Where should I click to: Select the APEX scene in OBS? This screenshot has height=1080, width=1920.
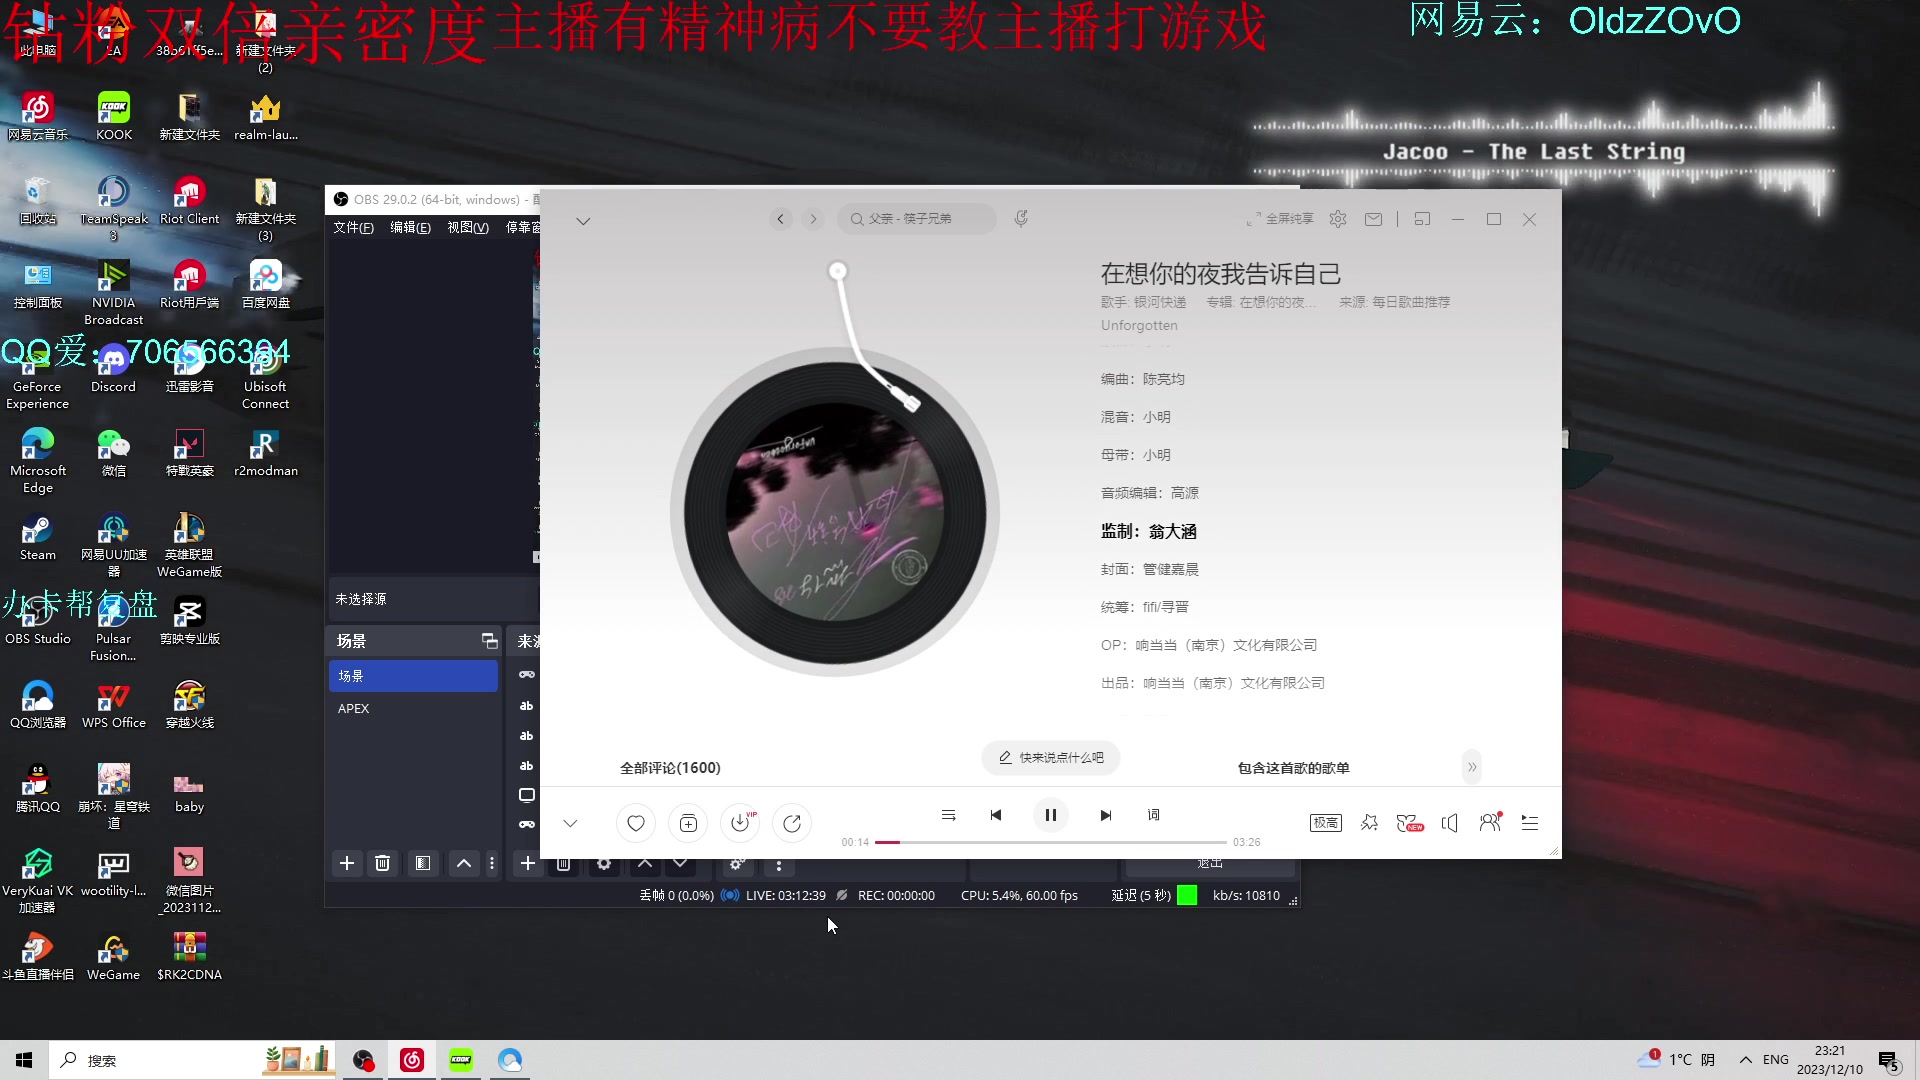[x=413, y=708]
